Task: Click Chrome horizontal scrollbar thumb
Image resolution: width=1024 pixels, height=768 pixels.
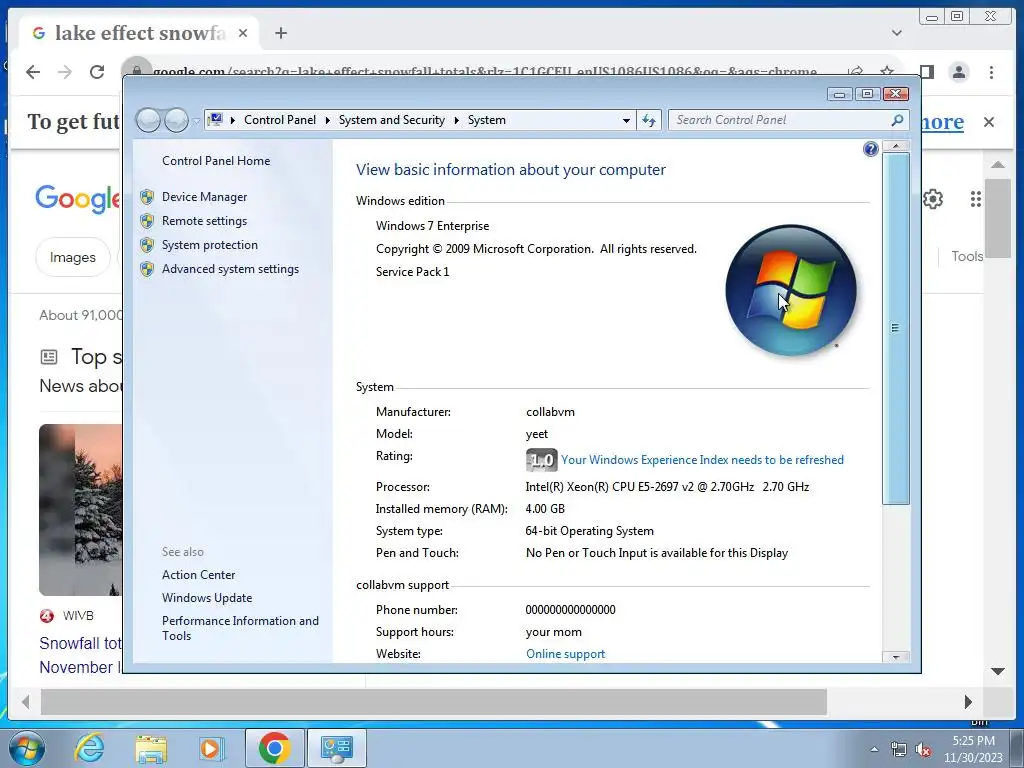Action: [x=434, y=702]
